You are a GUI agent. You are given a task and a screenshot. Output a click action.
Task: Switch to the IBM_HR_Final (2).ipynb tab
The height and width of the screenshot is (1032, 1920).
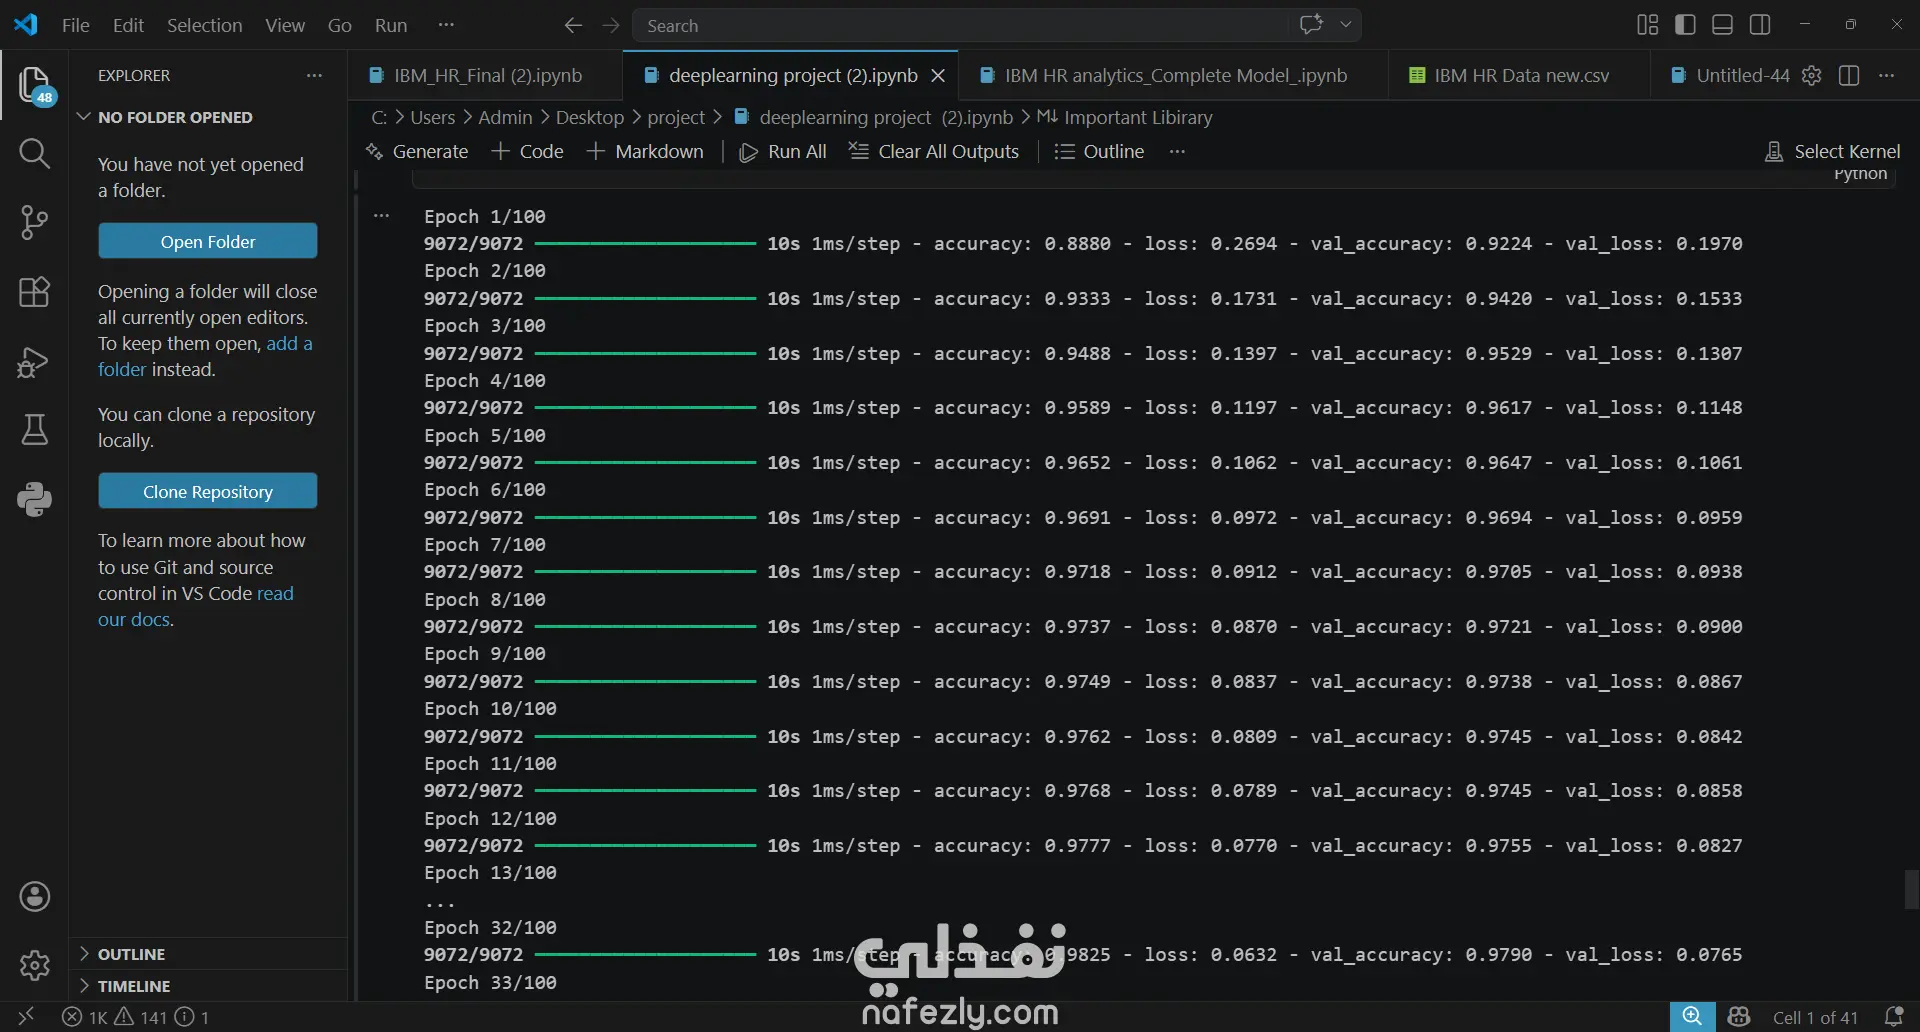pos(486,75)
